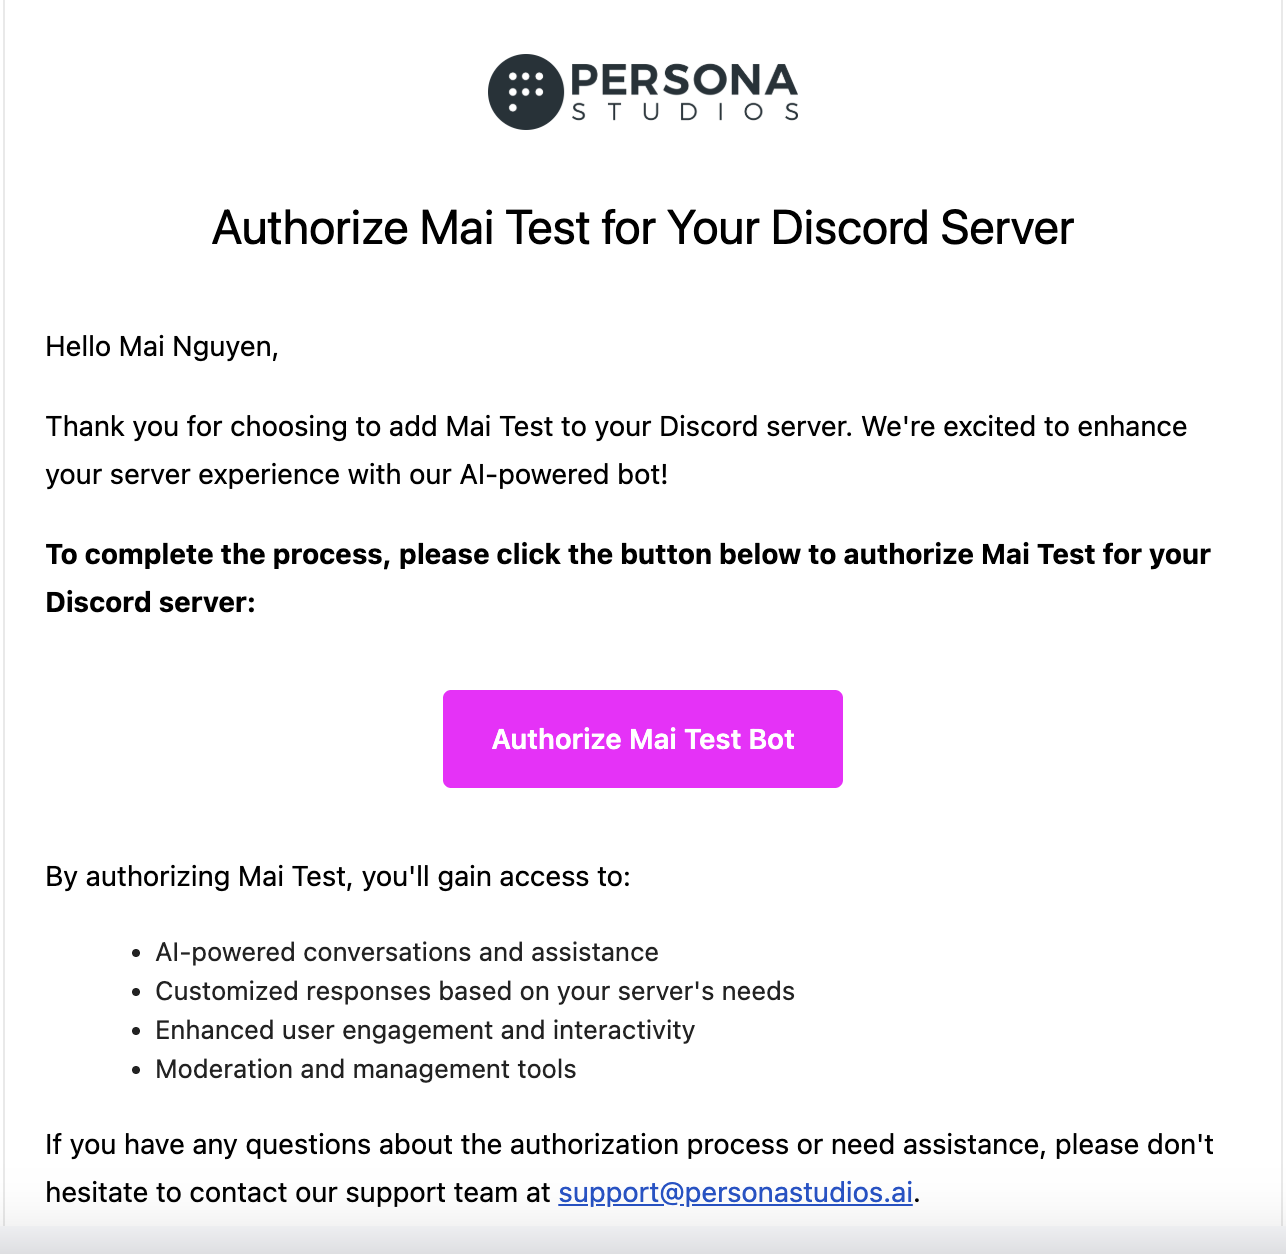Click the "If you have any questions" sentence
The width and height of the screenshot is (1286, 1254).
click(x=629, y=1144)
